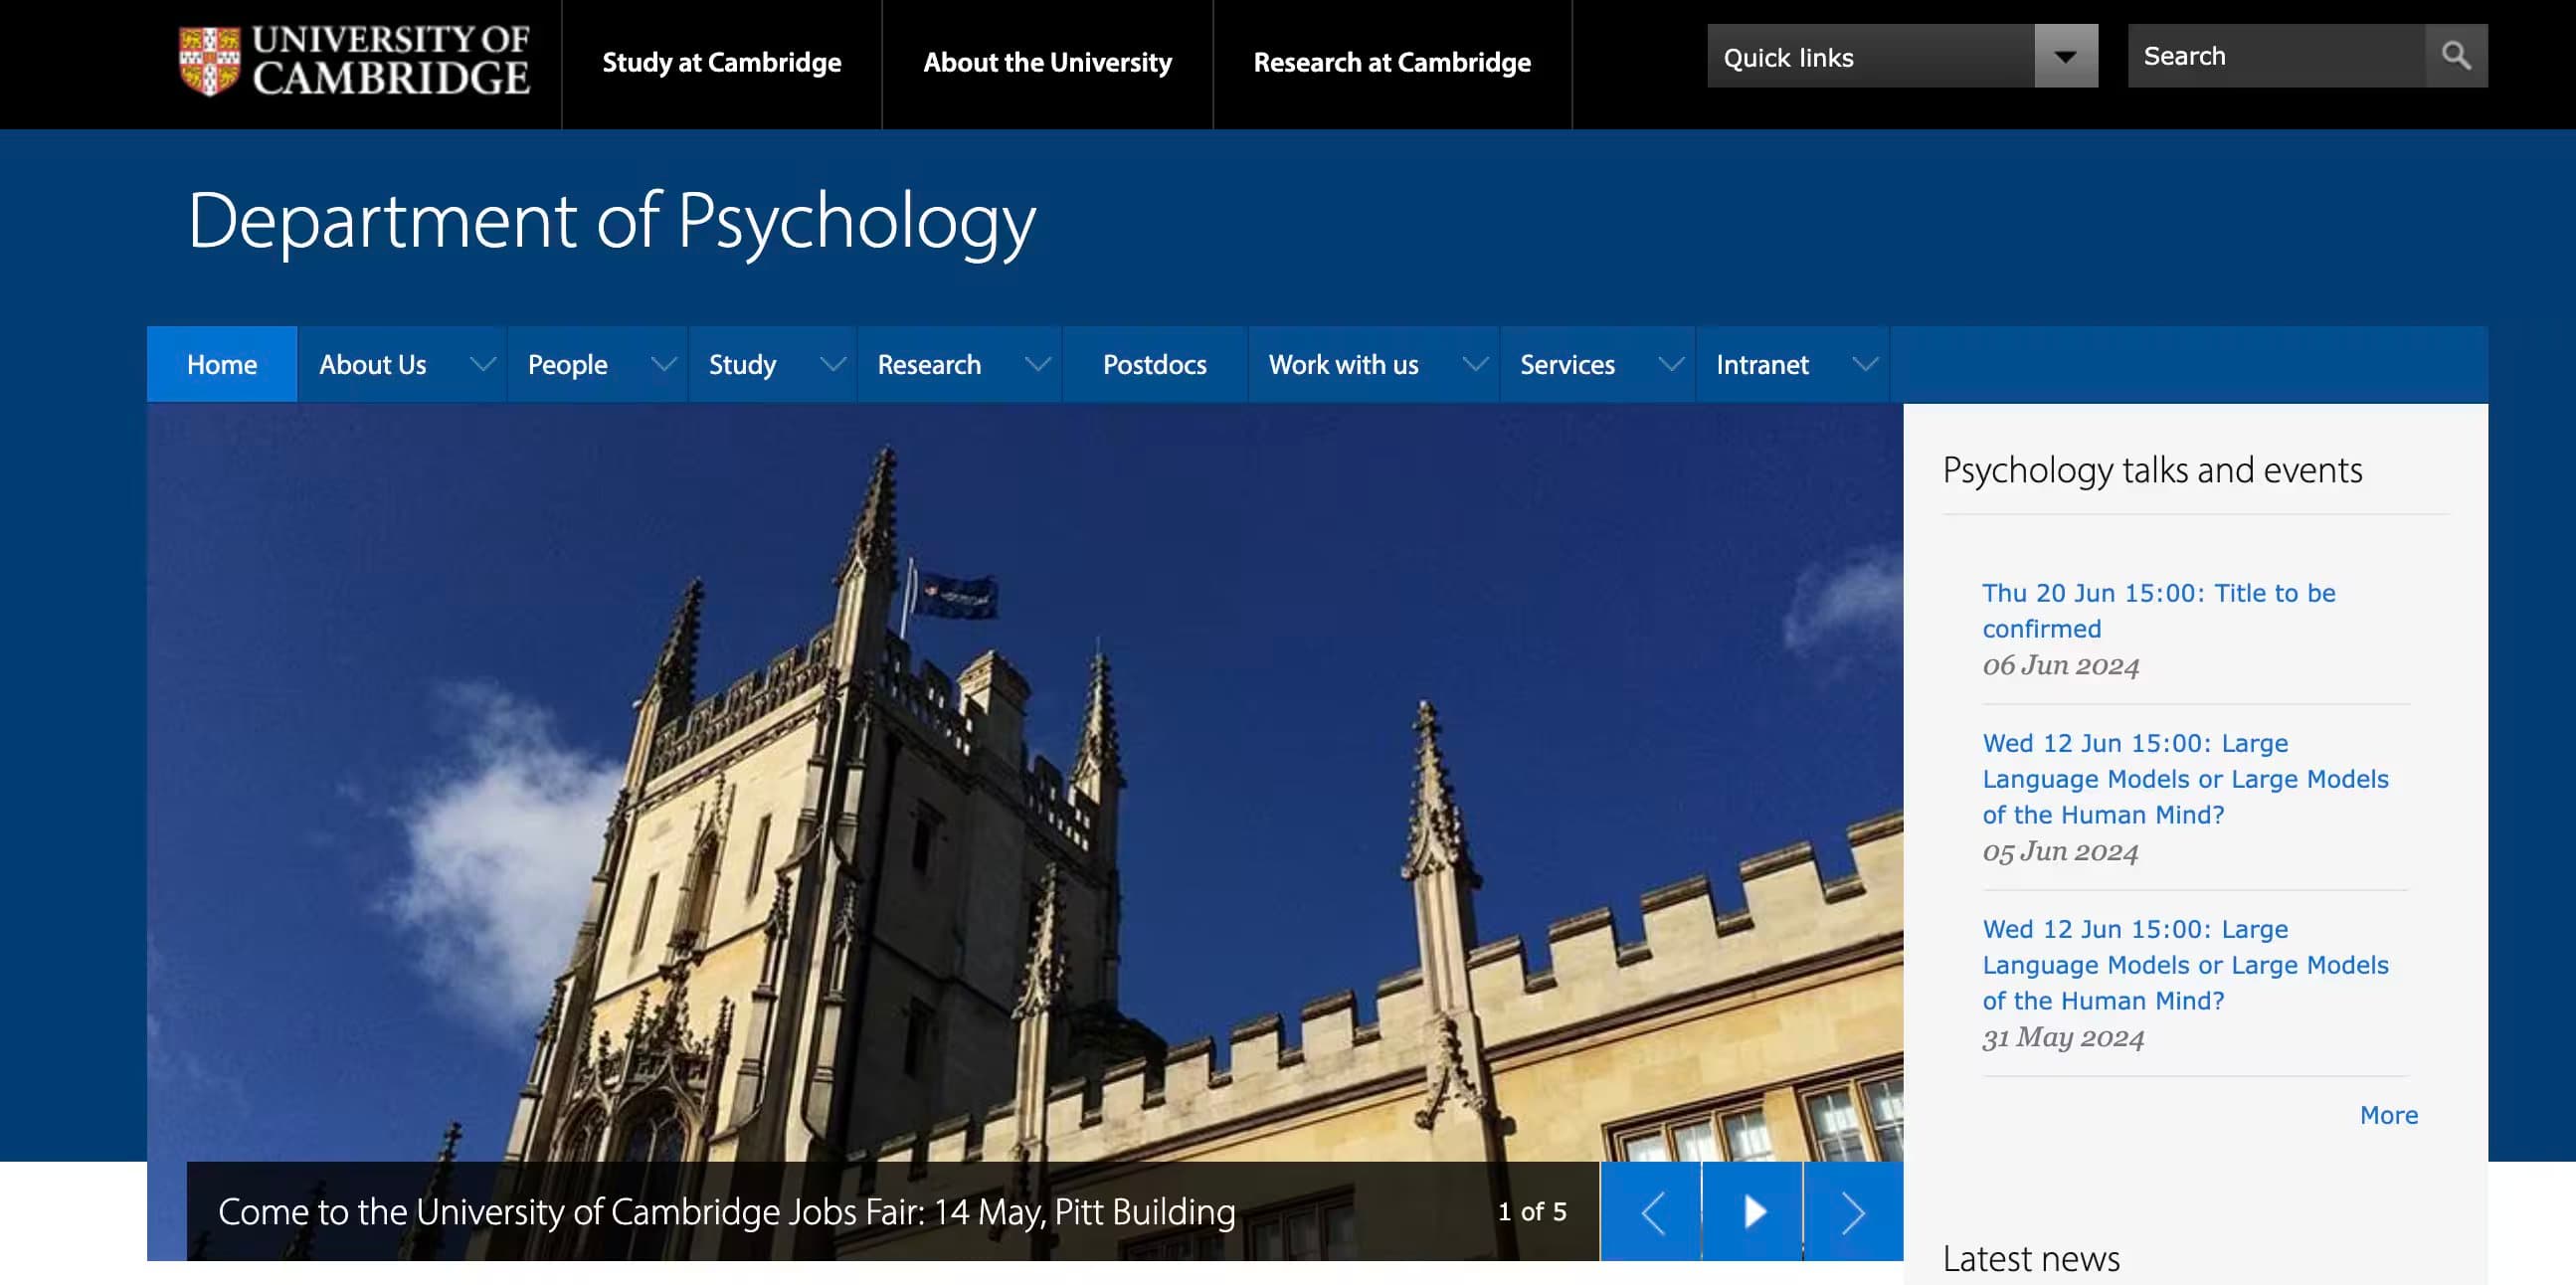Screen dimensions: 2576x1285
Task: Open the Research menu item
Action: point(929,364)
